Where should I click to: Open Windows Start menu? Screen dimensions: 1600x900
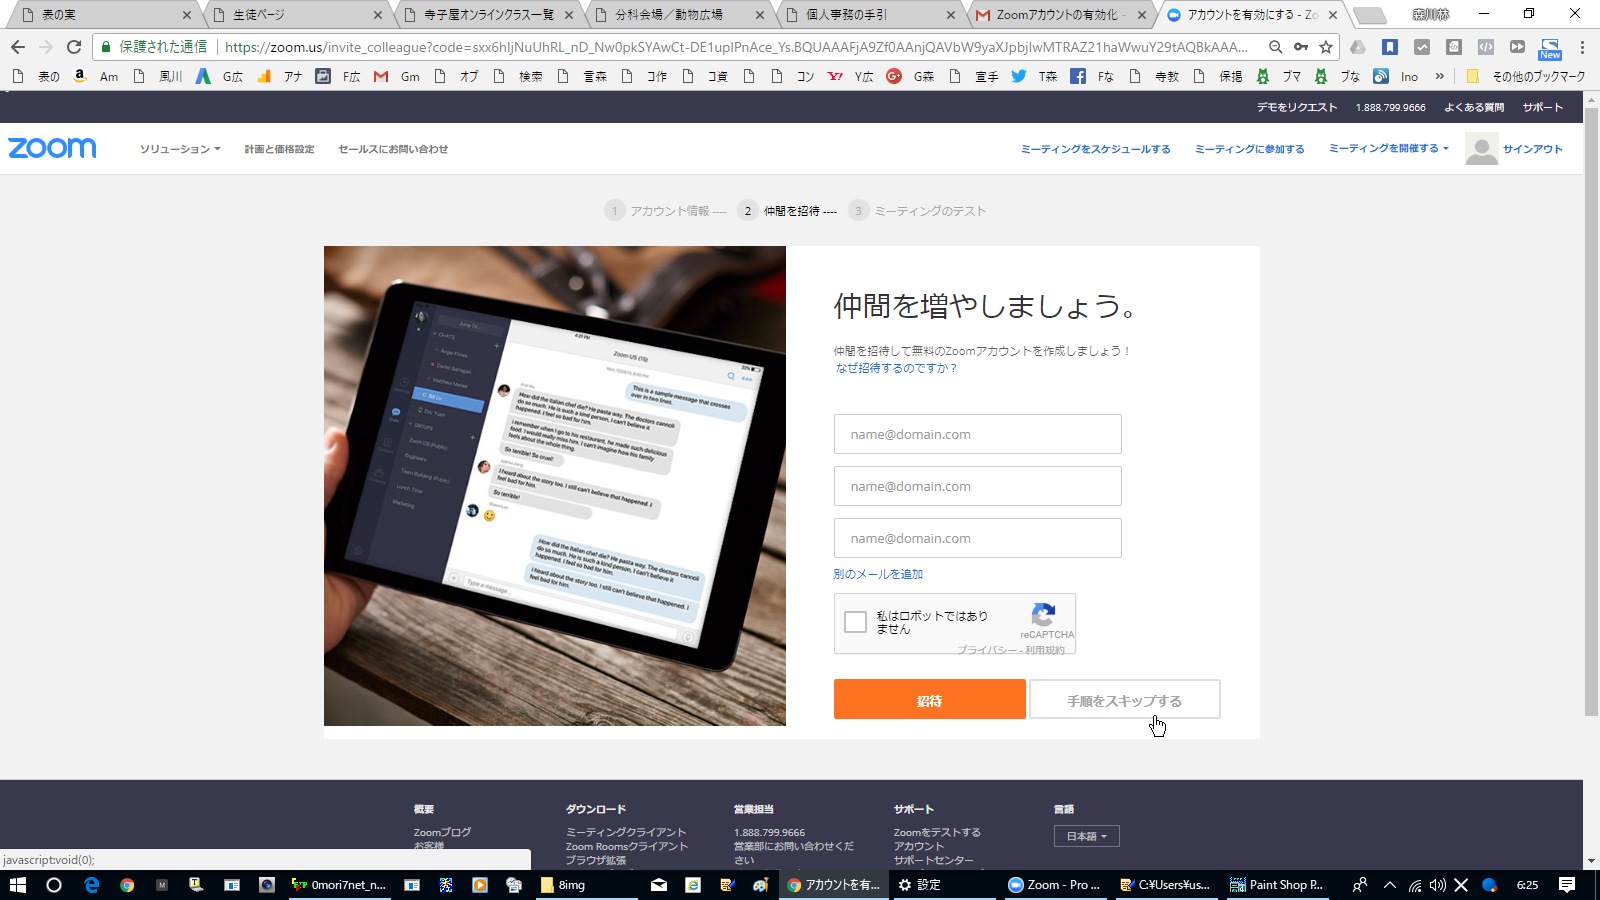[x=17, y=885]
